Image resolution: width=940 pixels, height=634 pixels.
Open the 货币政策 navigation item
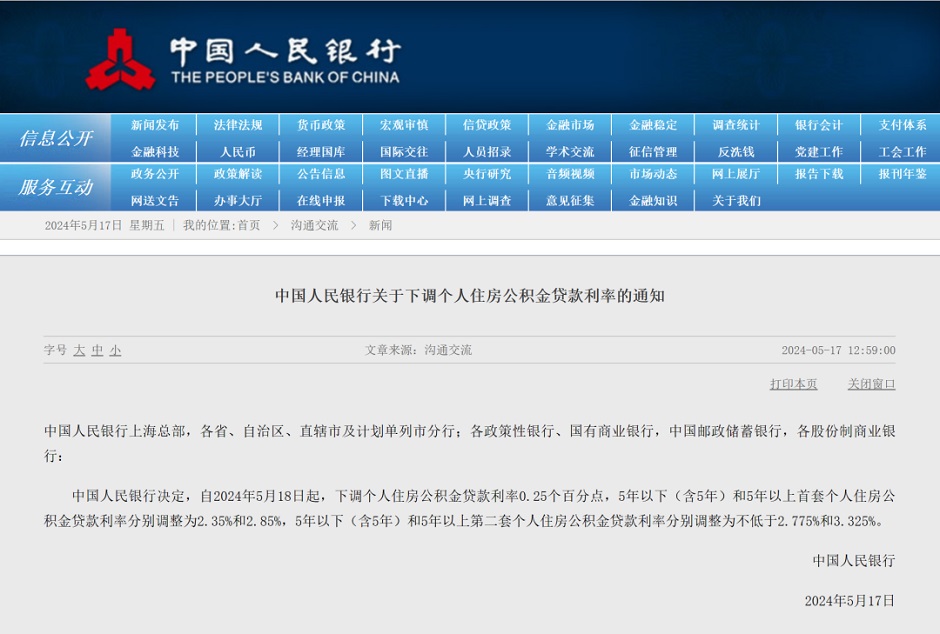pos(320,125)
